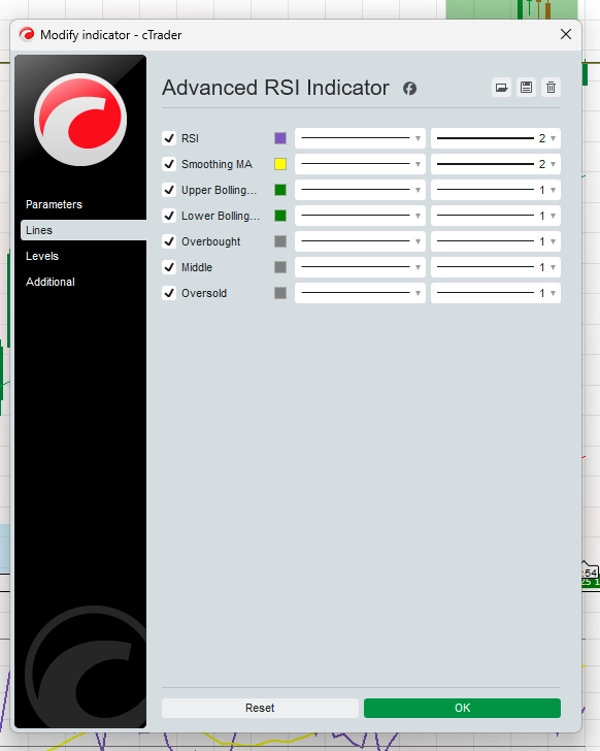Toggle the Overbought line checkbox
Screen dimensions: 600x751
(169, 241)
